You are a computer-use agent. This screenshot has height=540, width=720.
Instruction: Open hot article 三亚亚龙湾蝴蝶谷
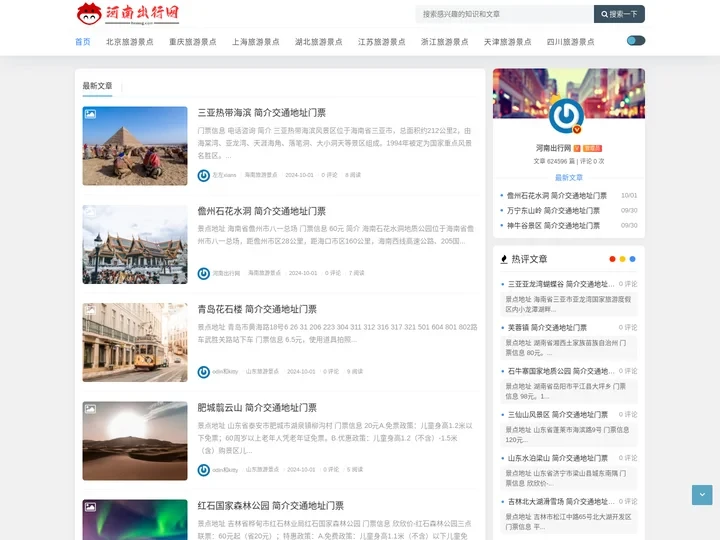point(561,284)
